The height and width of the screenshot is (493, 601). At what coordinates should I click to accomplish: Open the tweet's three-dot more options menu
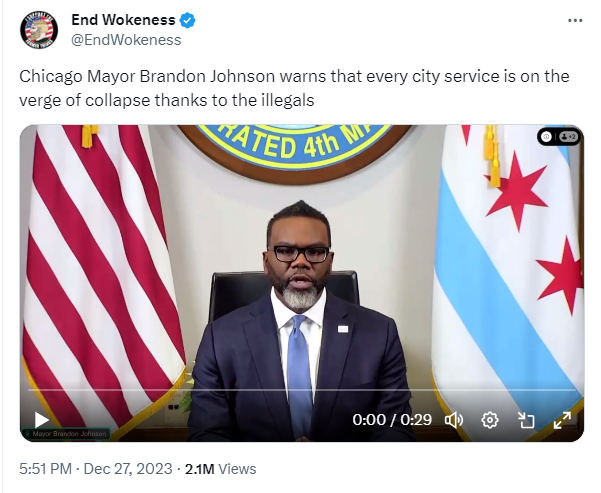coord(575,21)
